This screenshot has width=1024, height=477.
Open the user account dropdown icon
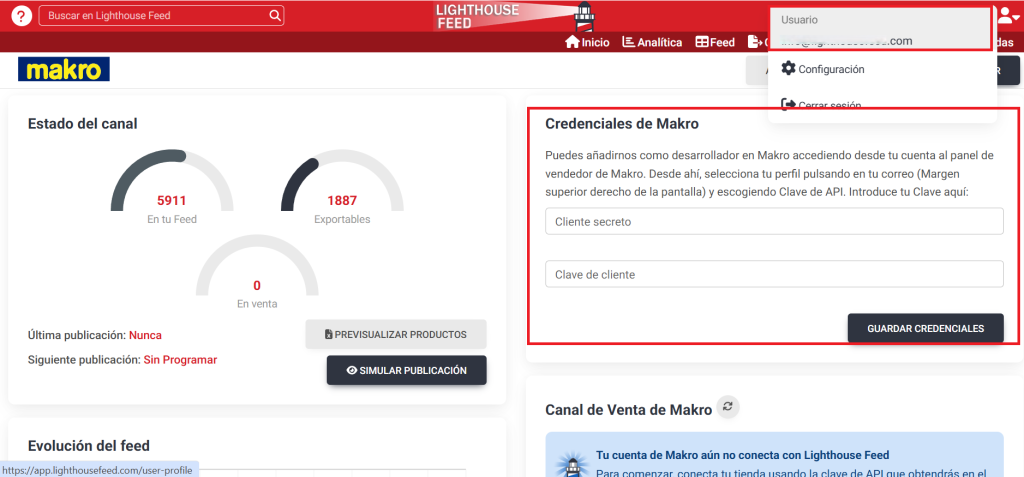point(1007,16)
